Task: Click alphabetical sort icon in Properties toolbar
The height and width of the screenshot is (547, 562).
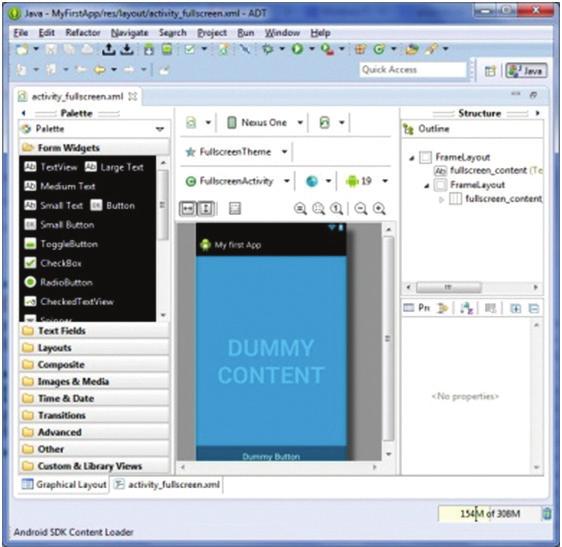Action: click(467, 308)
